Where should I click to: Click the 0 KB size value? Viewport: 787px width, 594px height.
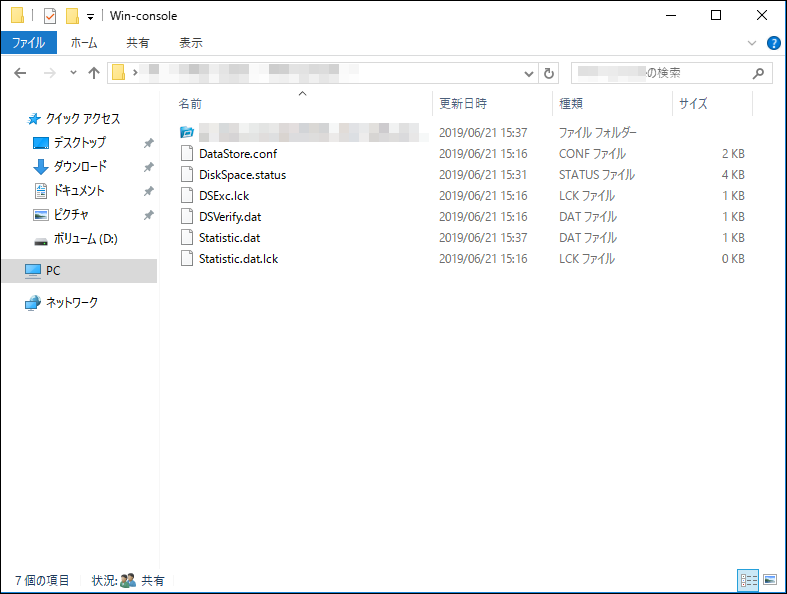pos(733,259)
